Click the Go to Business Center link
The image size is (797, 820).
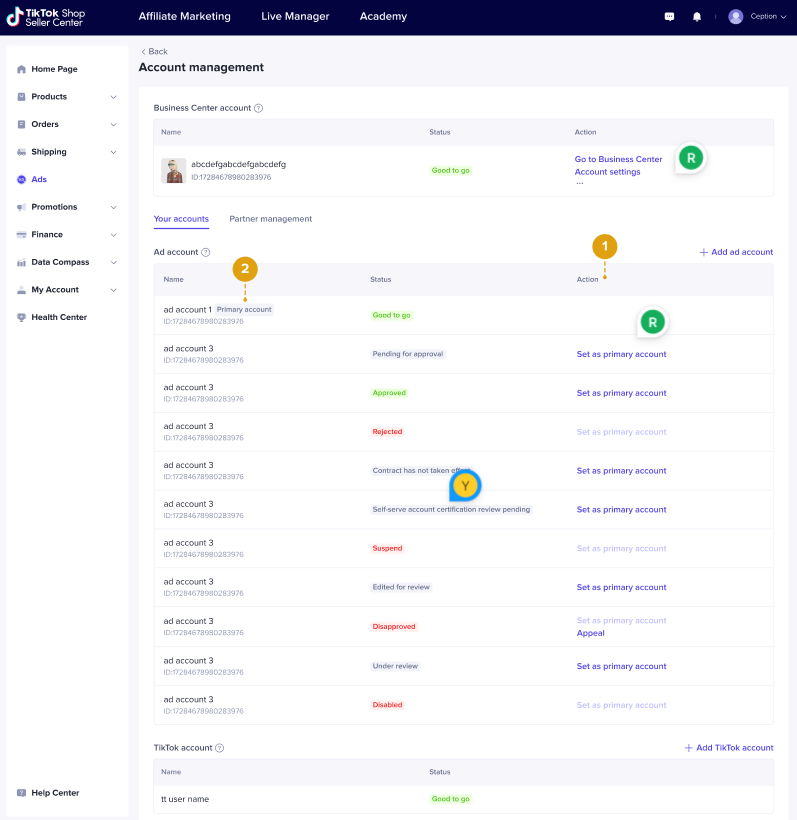[618, 159]
